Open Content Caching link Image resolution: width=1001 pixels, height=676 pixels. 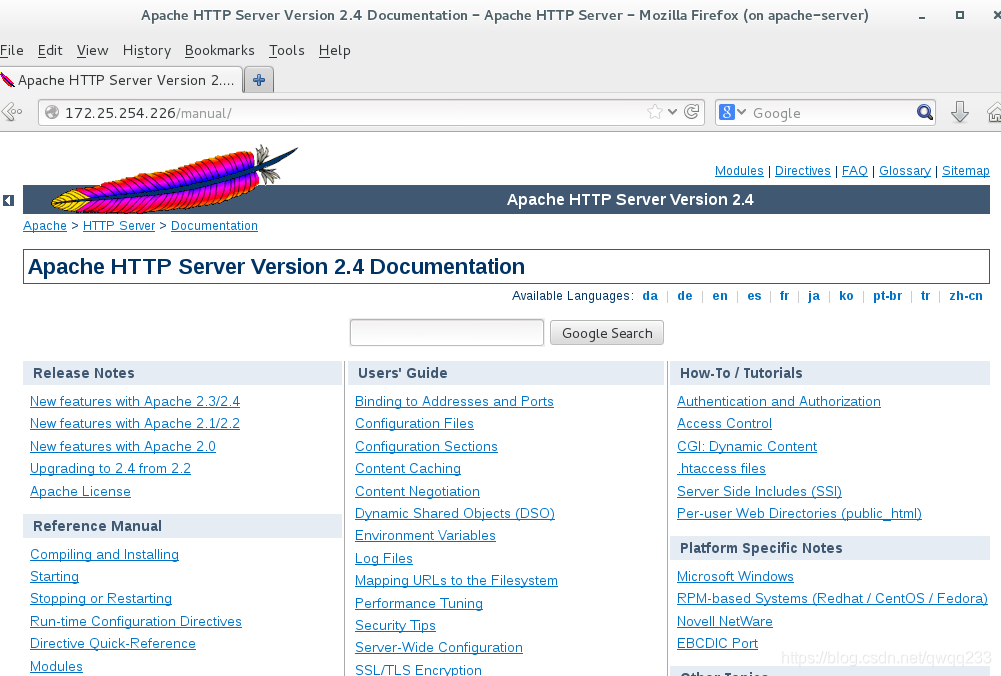[x=408, y=468]
